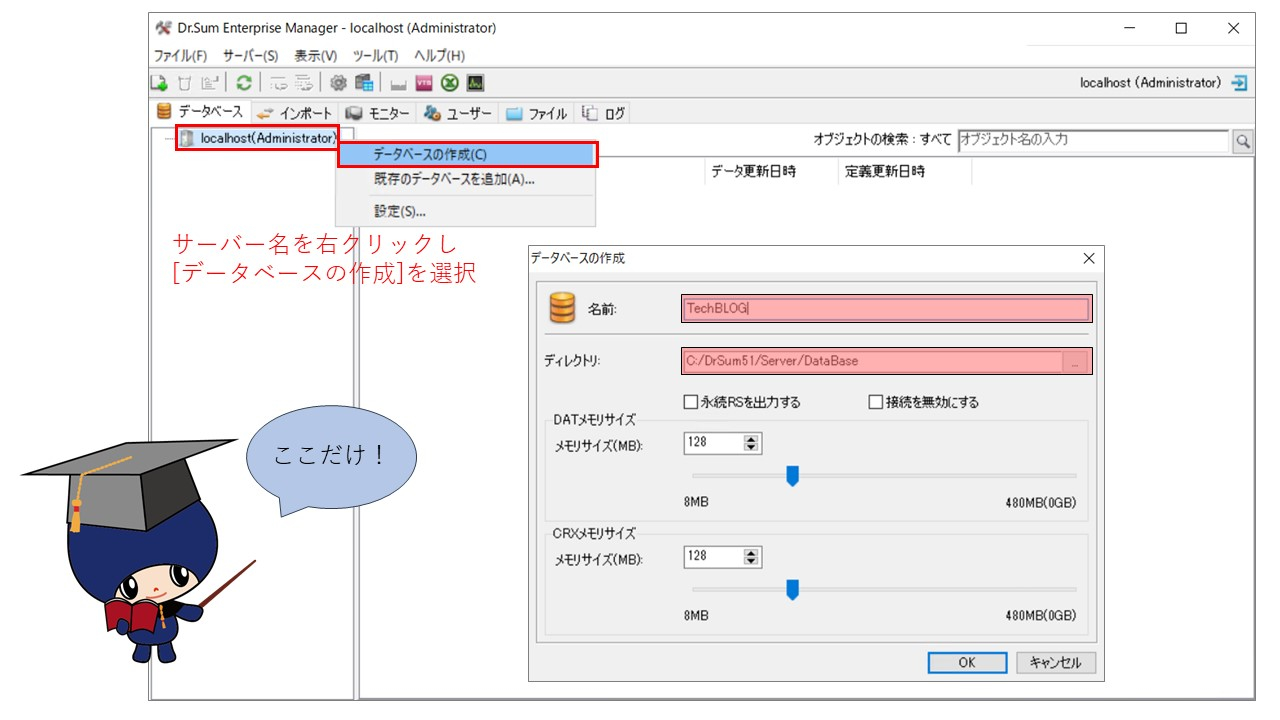Switch to インポート tab

coord(295,113)
